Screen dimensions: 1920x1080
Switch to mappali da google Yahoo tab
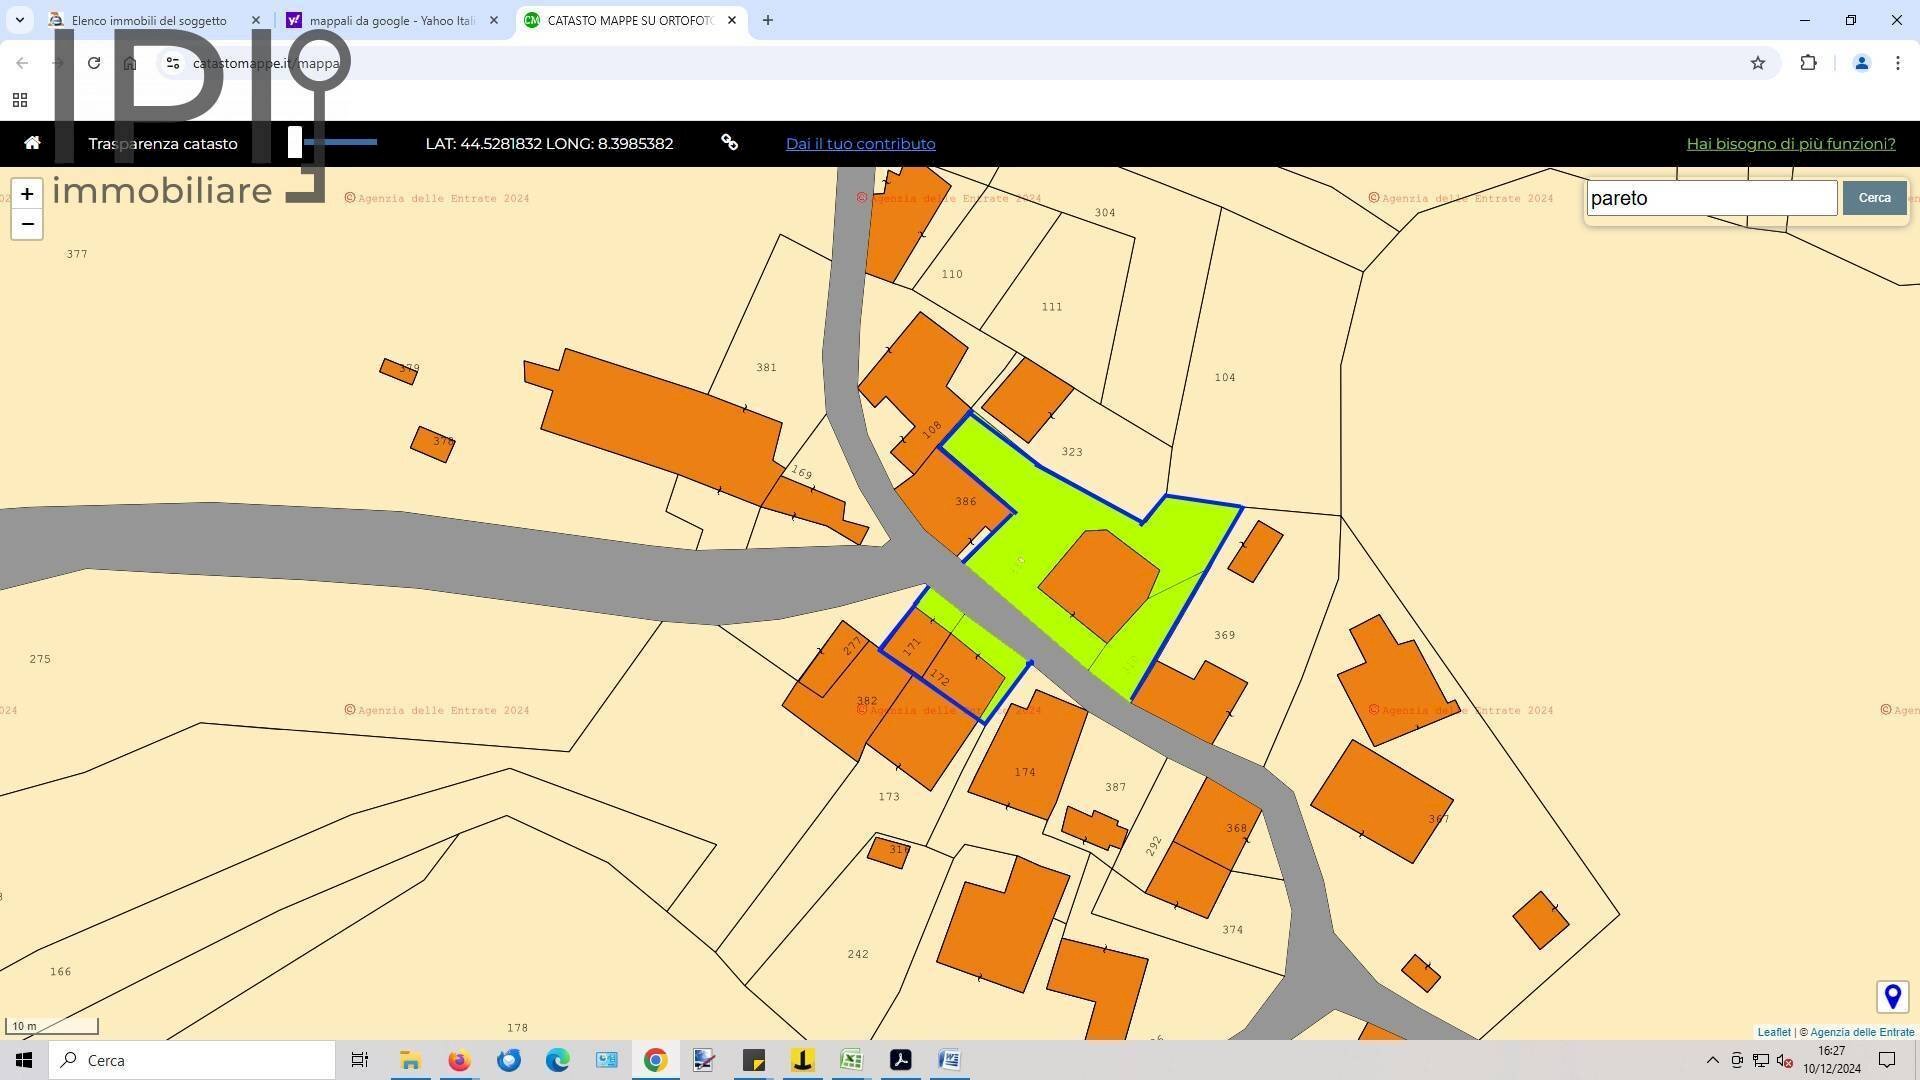[390, 20]
